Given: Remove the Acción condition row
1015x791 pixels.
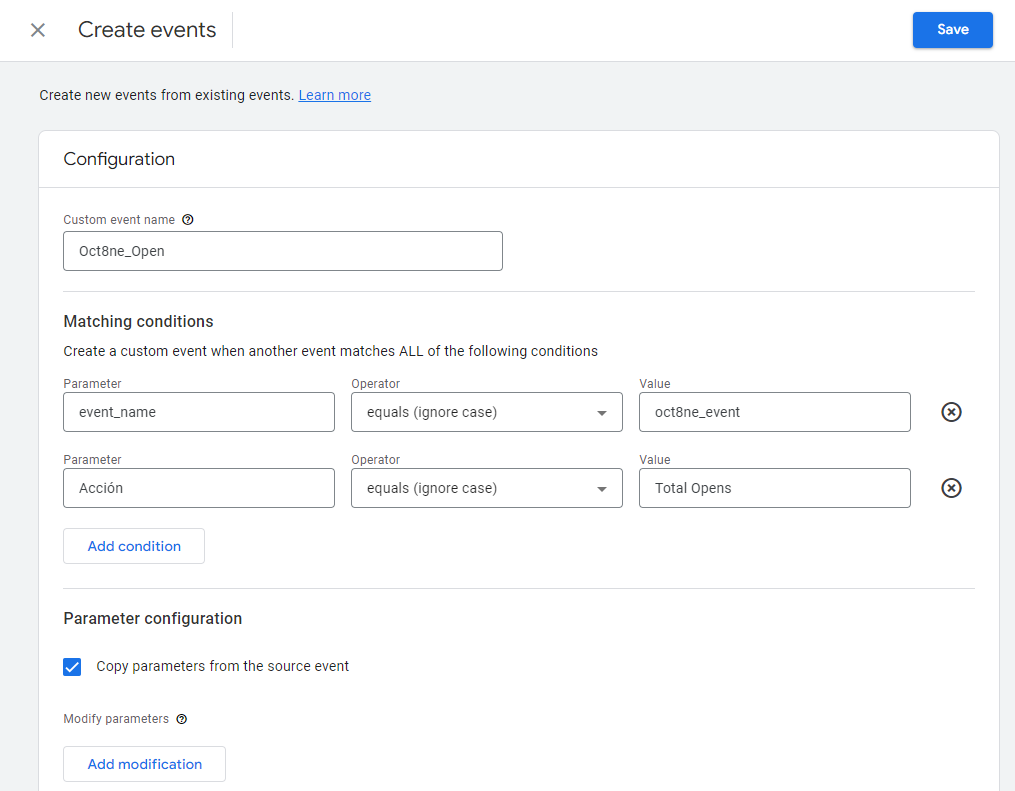Looking at the screenshot, I should click(951, 488).
